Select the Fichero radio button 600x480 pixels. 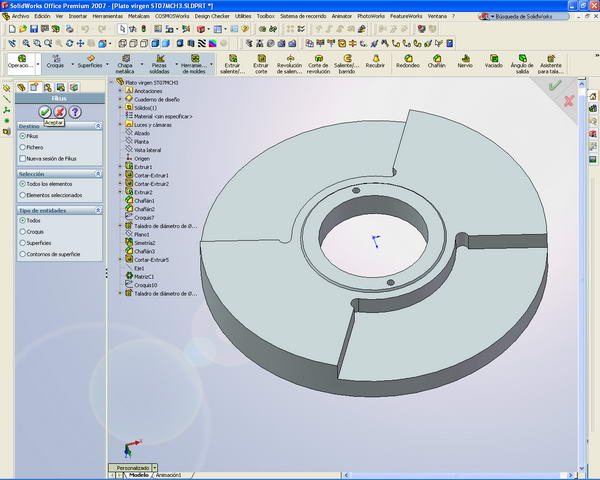[x=23, y=147]
